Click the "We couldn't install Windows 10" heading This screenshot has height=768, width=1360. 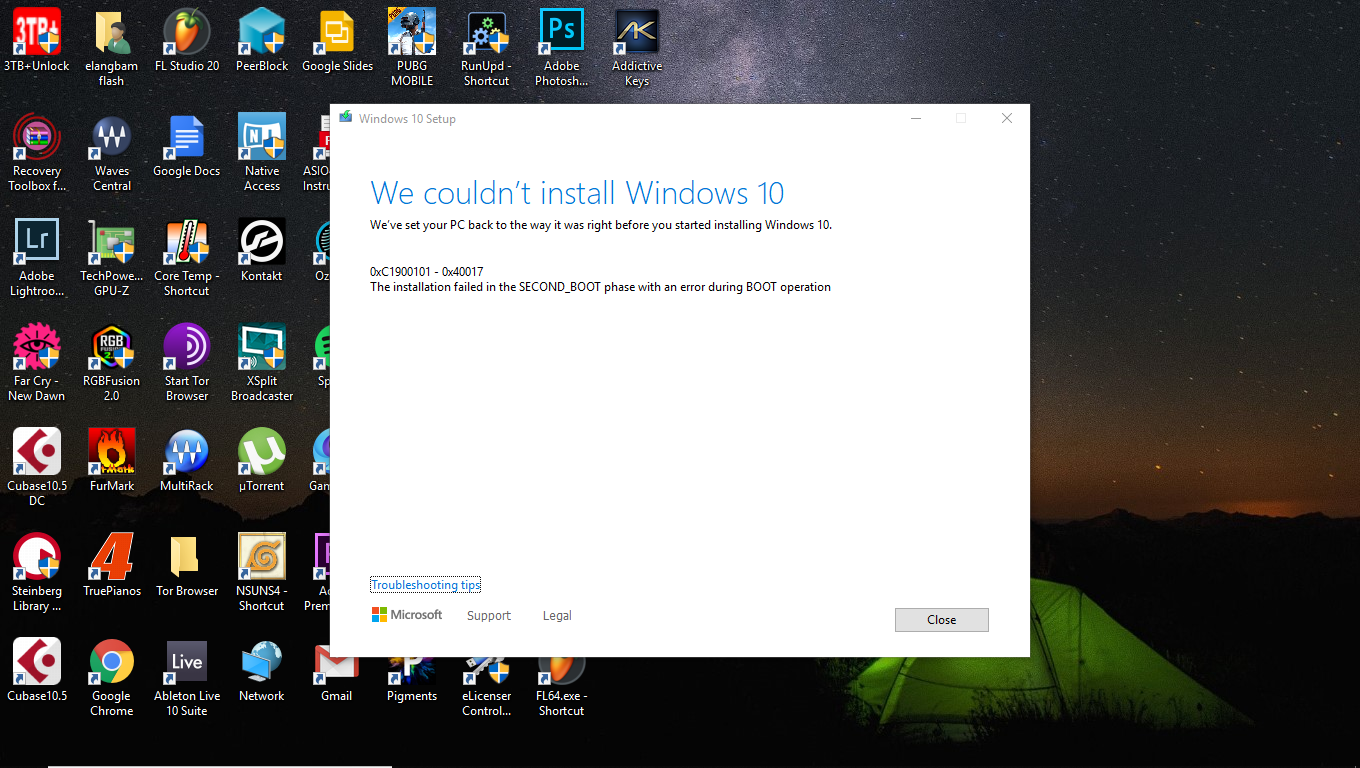(577, 193)
